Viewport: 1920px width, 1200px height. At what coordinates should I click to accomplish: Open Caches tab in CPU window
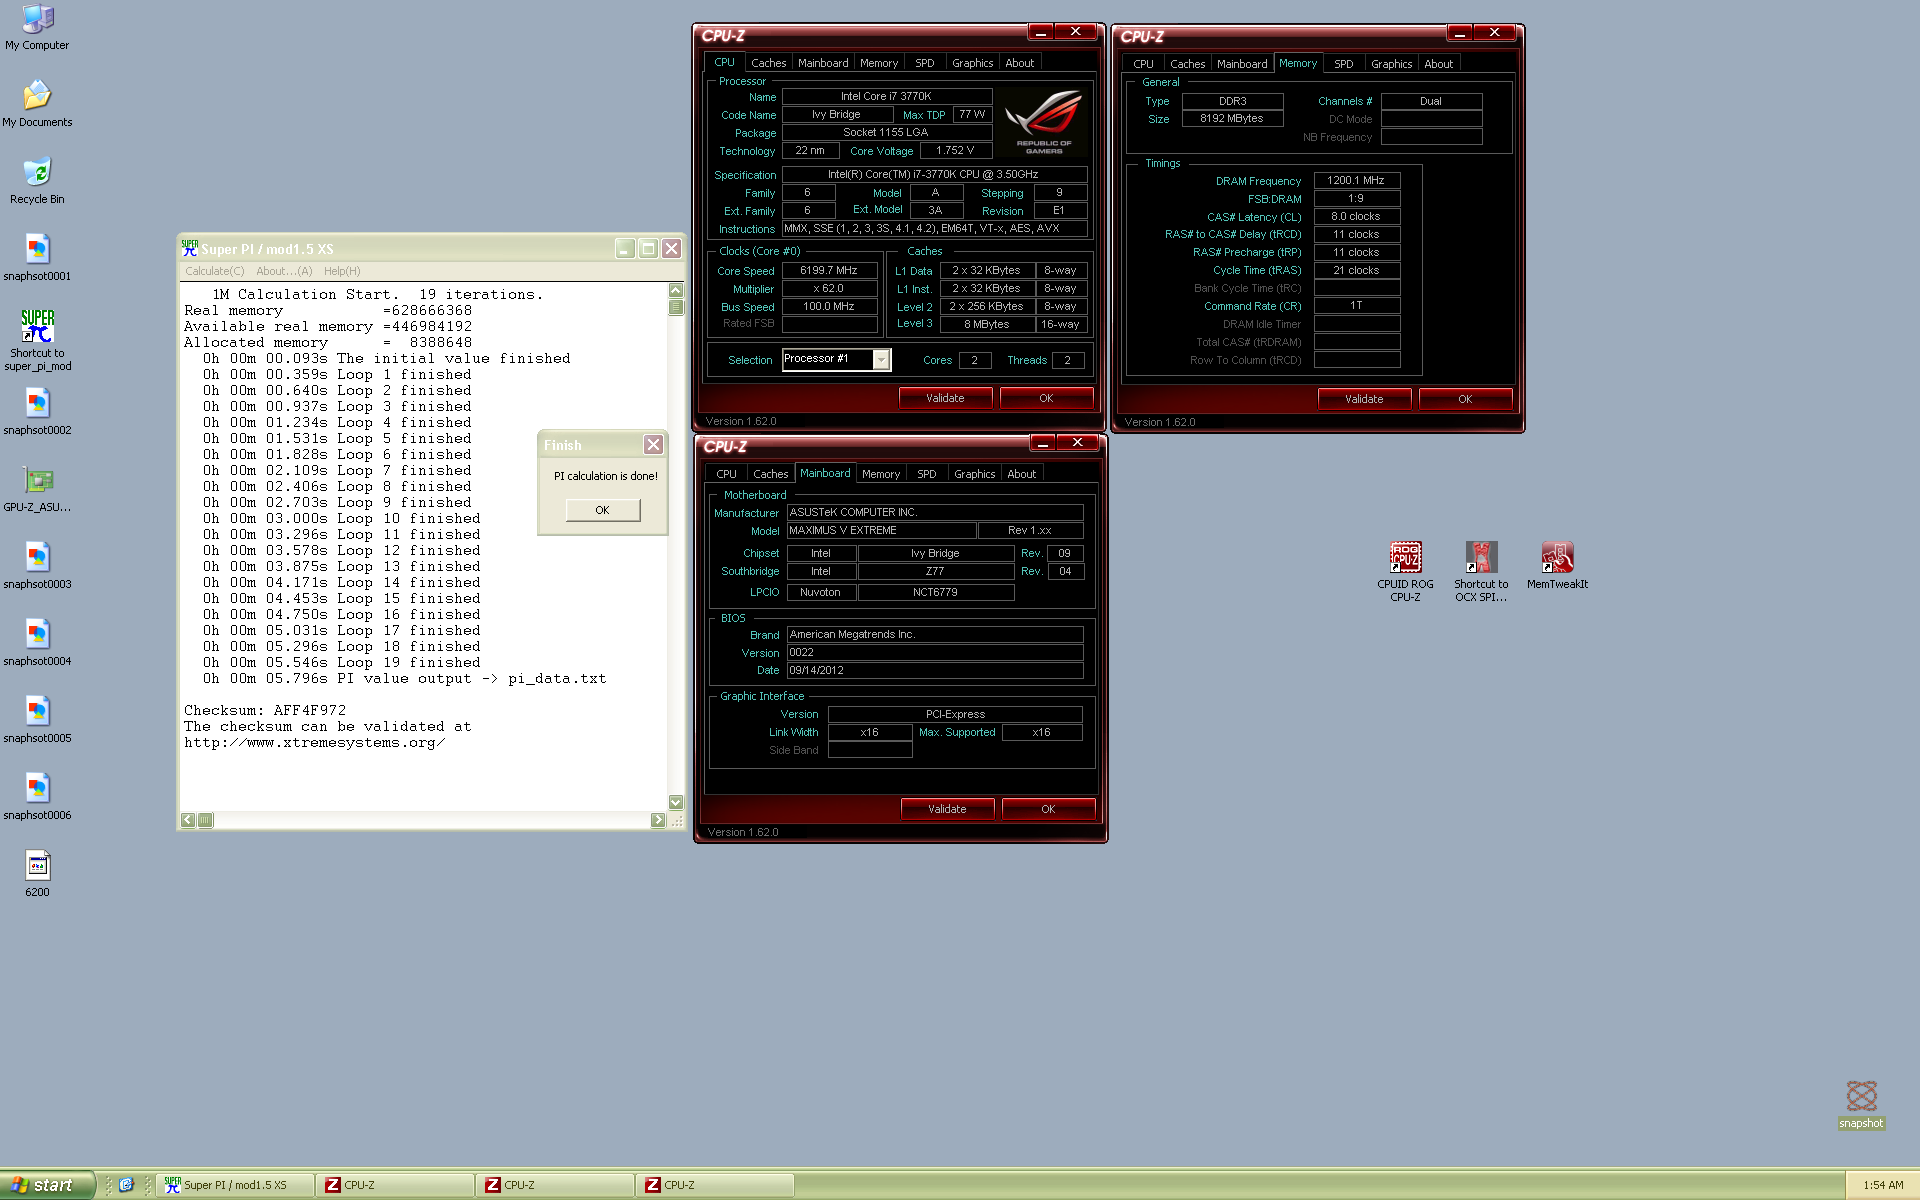click(768, 63)
